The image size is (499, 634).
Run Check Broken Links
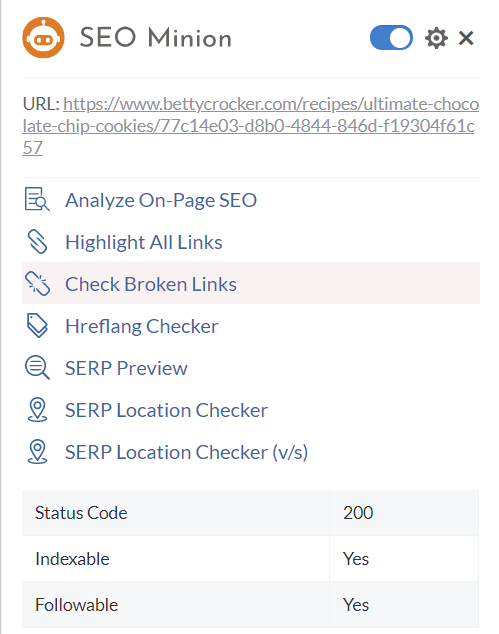tap(151, 284)
